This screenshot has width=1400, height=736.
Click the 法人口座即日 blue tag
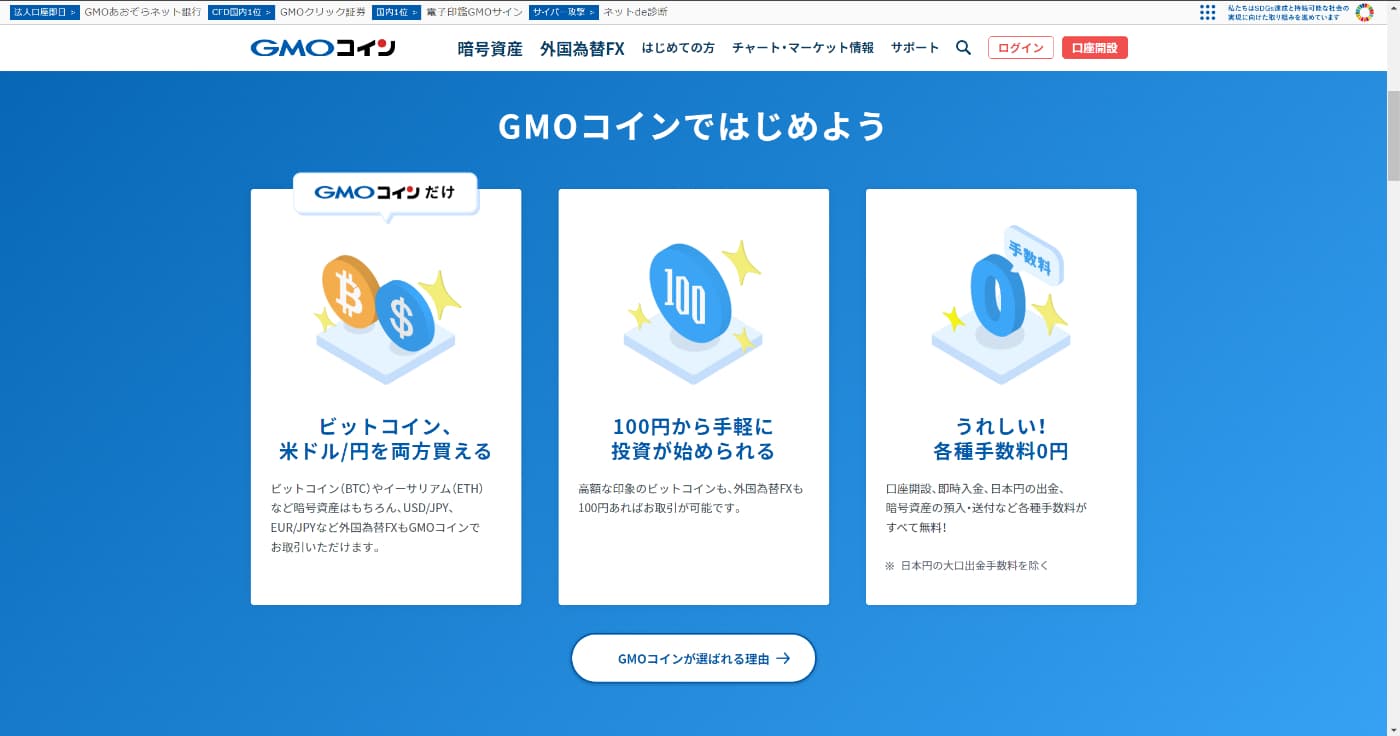tap(44, 12)
